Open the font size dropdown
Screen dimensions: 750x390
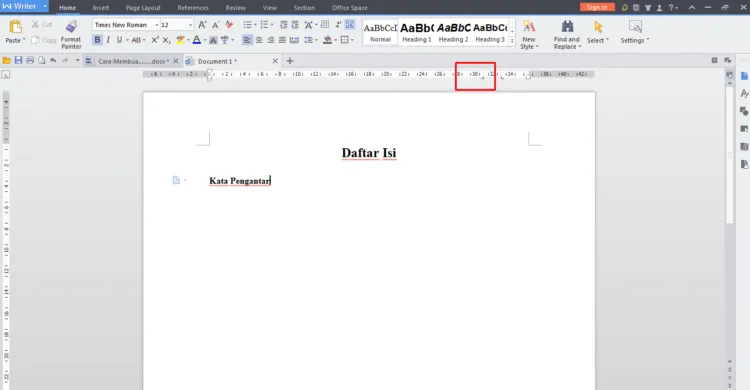[x=190, y=25]
